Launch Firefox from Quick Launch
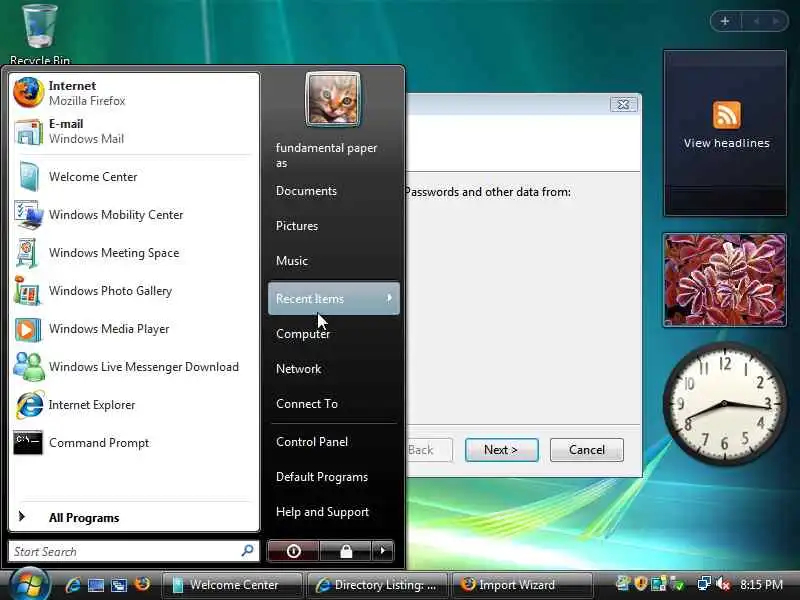Screen dimensions: 800x600 click(142, 584)
